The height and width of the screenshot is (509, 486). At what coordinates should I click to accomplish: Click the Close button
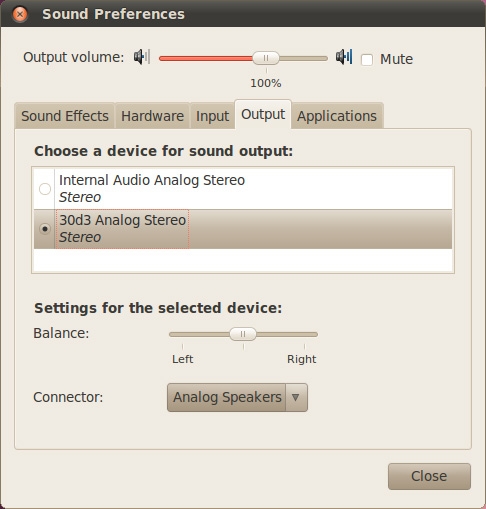(x=429, y=476)
